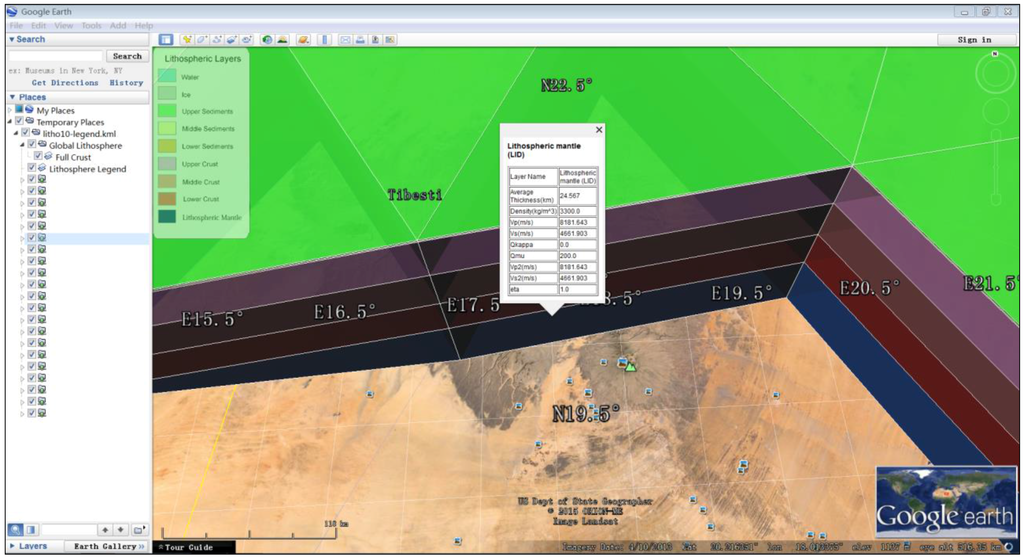
Task: Collapse the litho10-legend.kml tree node
Action: coord(17,133)
